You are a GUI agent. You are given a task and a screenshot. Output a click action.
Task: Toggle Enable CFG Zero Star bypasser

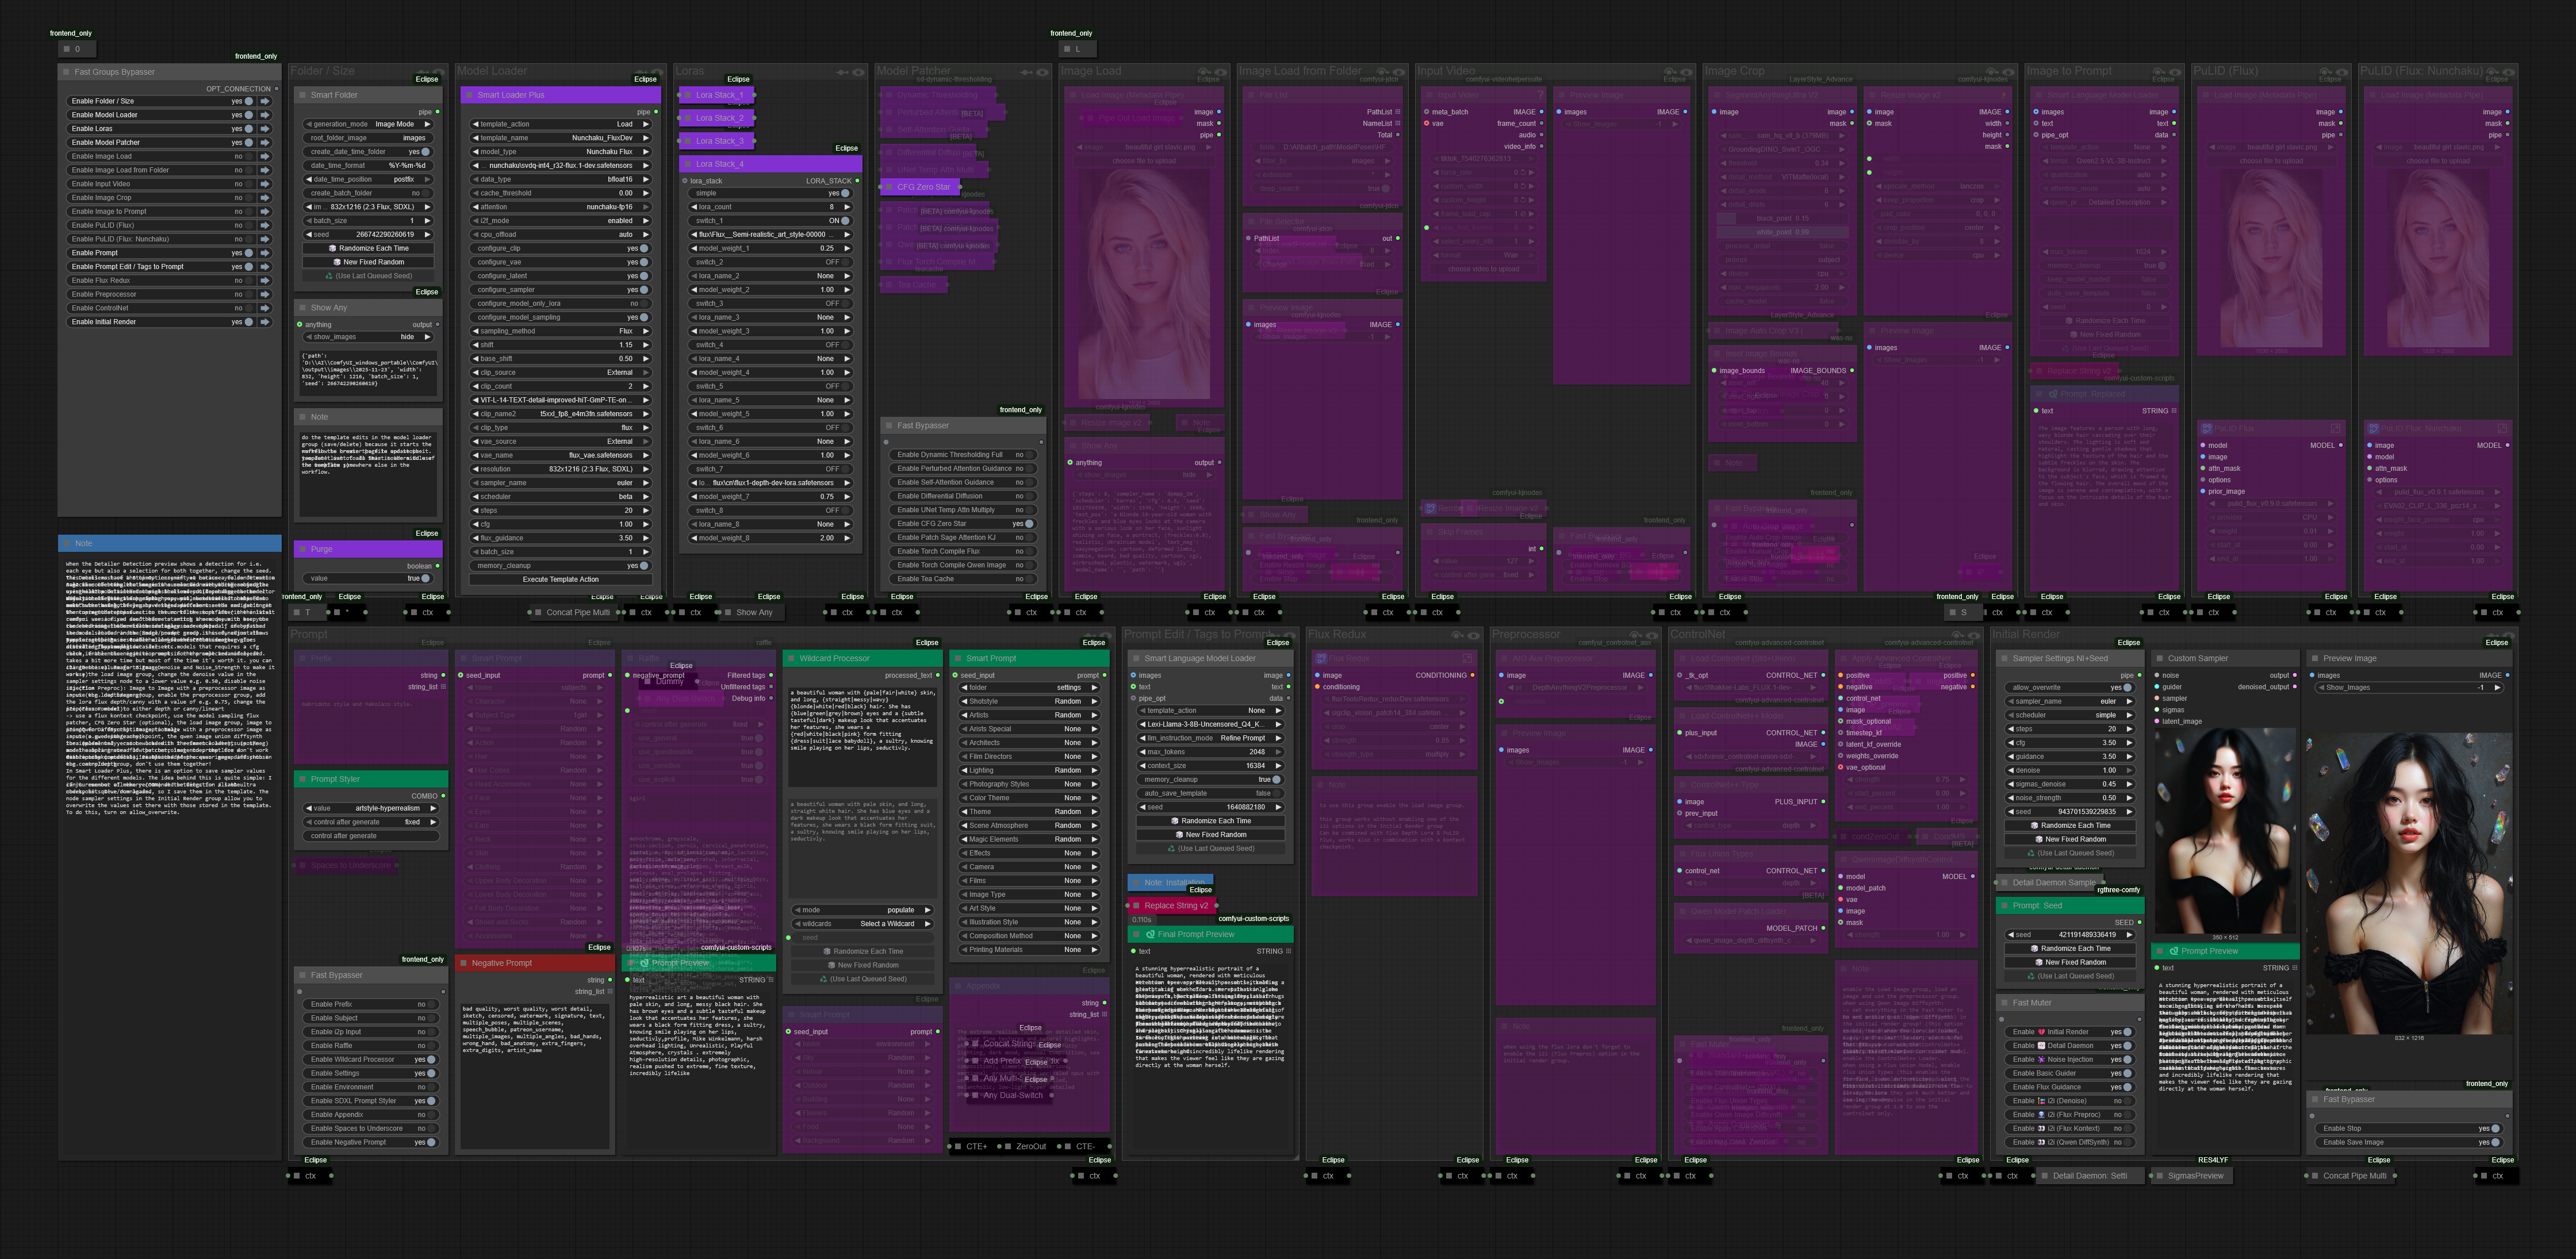1029,524
